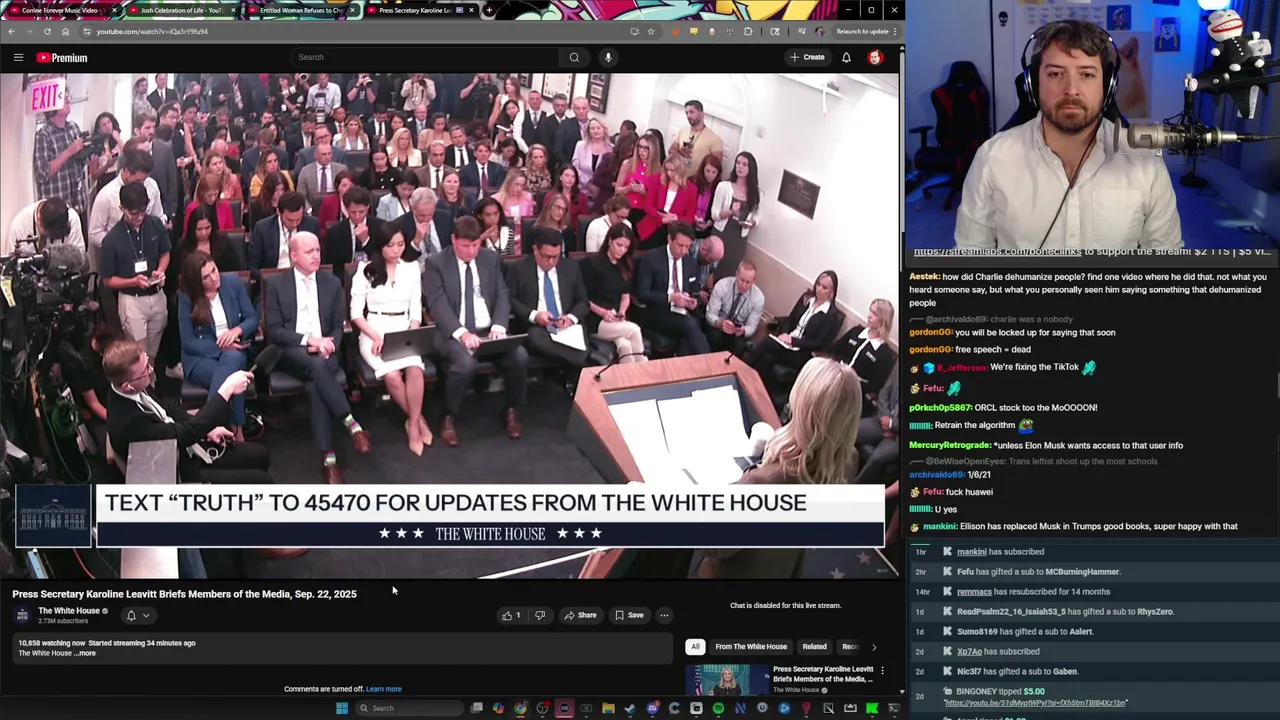This screenshot has width=1280, height=720.
Task: Bookmark this page with the star
Action: coord(651,31)
